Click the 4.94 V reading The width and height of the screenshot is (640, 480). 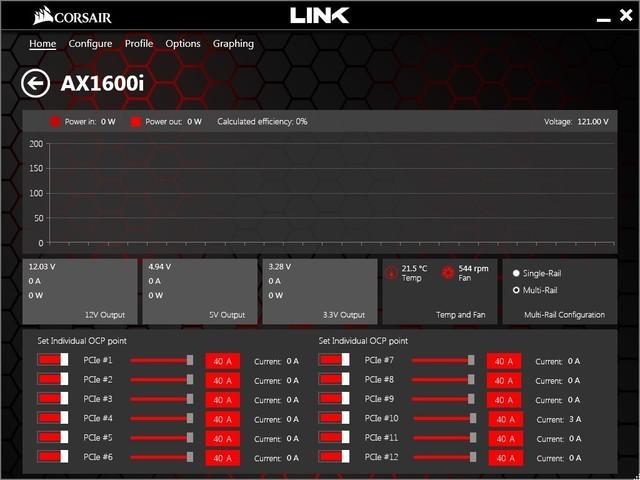pos(160,267)
